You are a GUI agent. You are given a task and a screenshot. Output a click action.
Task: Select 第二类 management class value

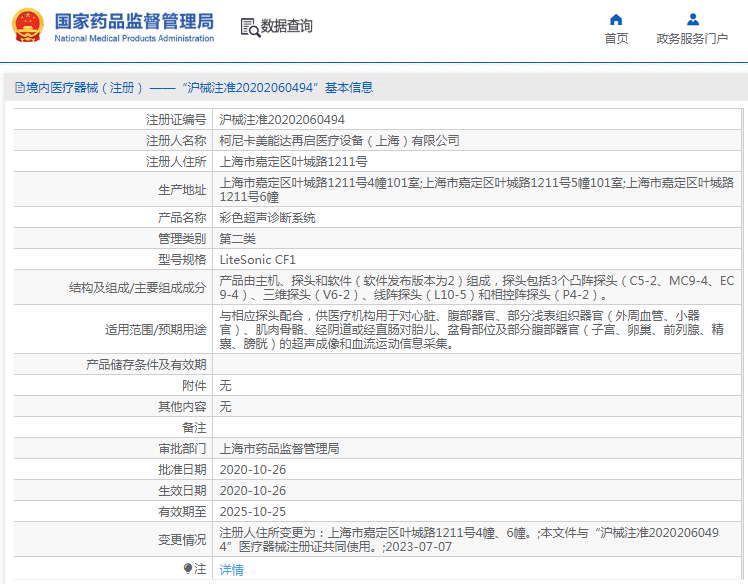(238, 239)
